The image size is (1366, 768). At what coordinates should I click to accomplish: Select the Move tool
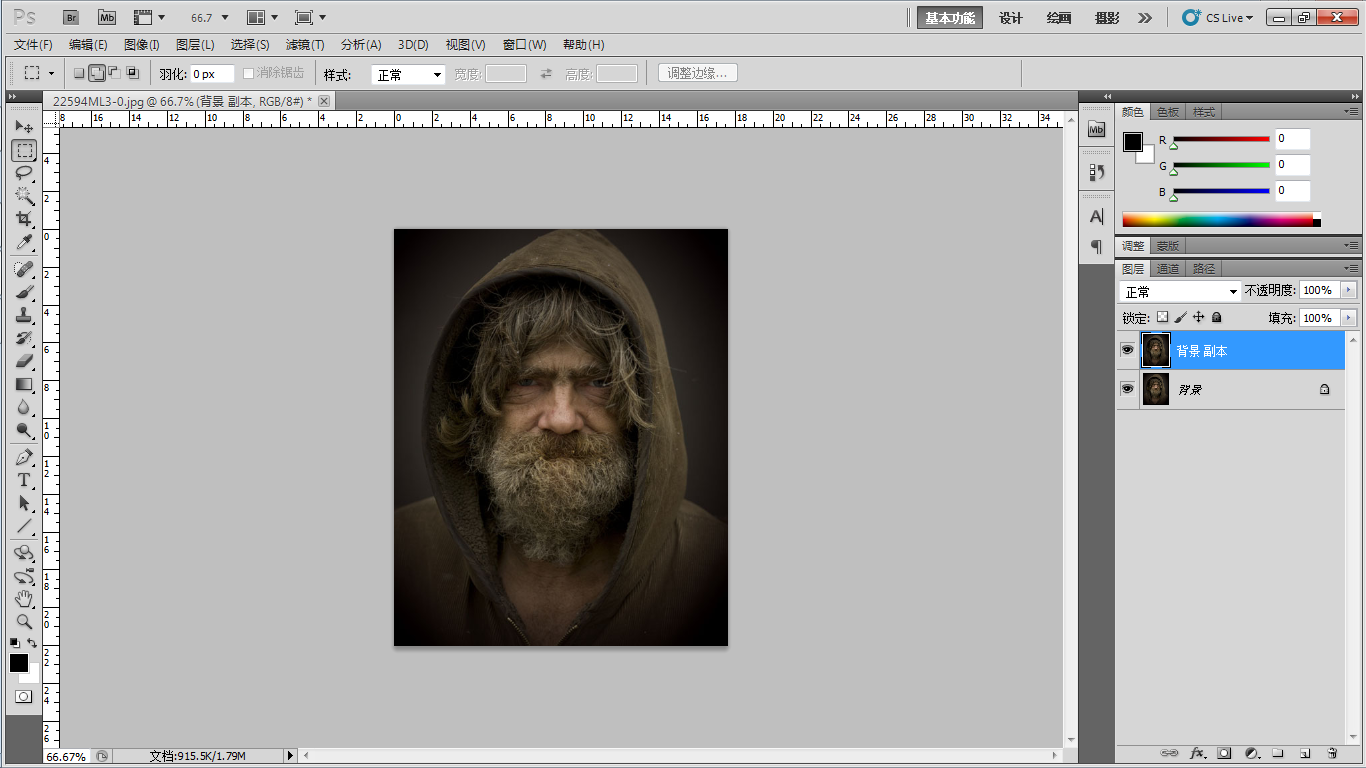coord(24,127)
